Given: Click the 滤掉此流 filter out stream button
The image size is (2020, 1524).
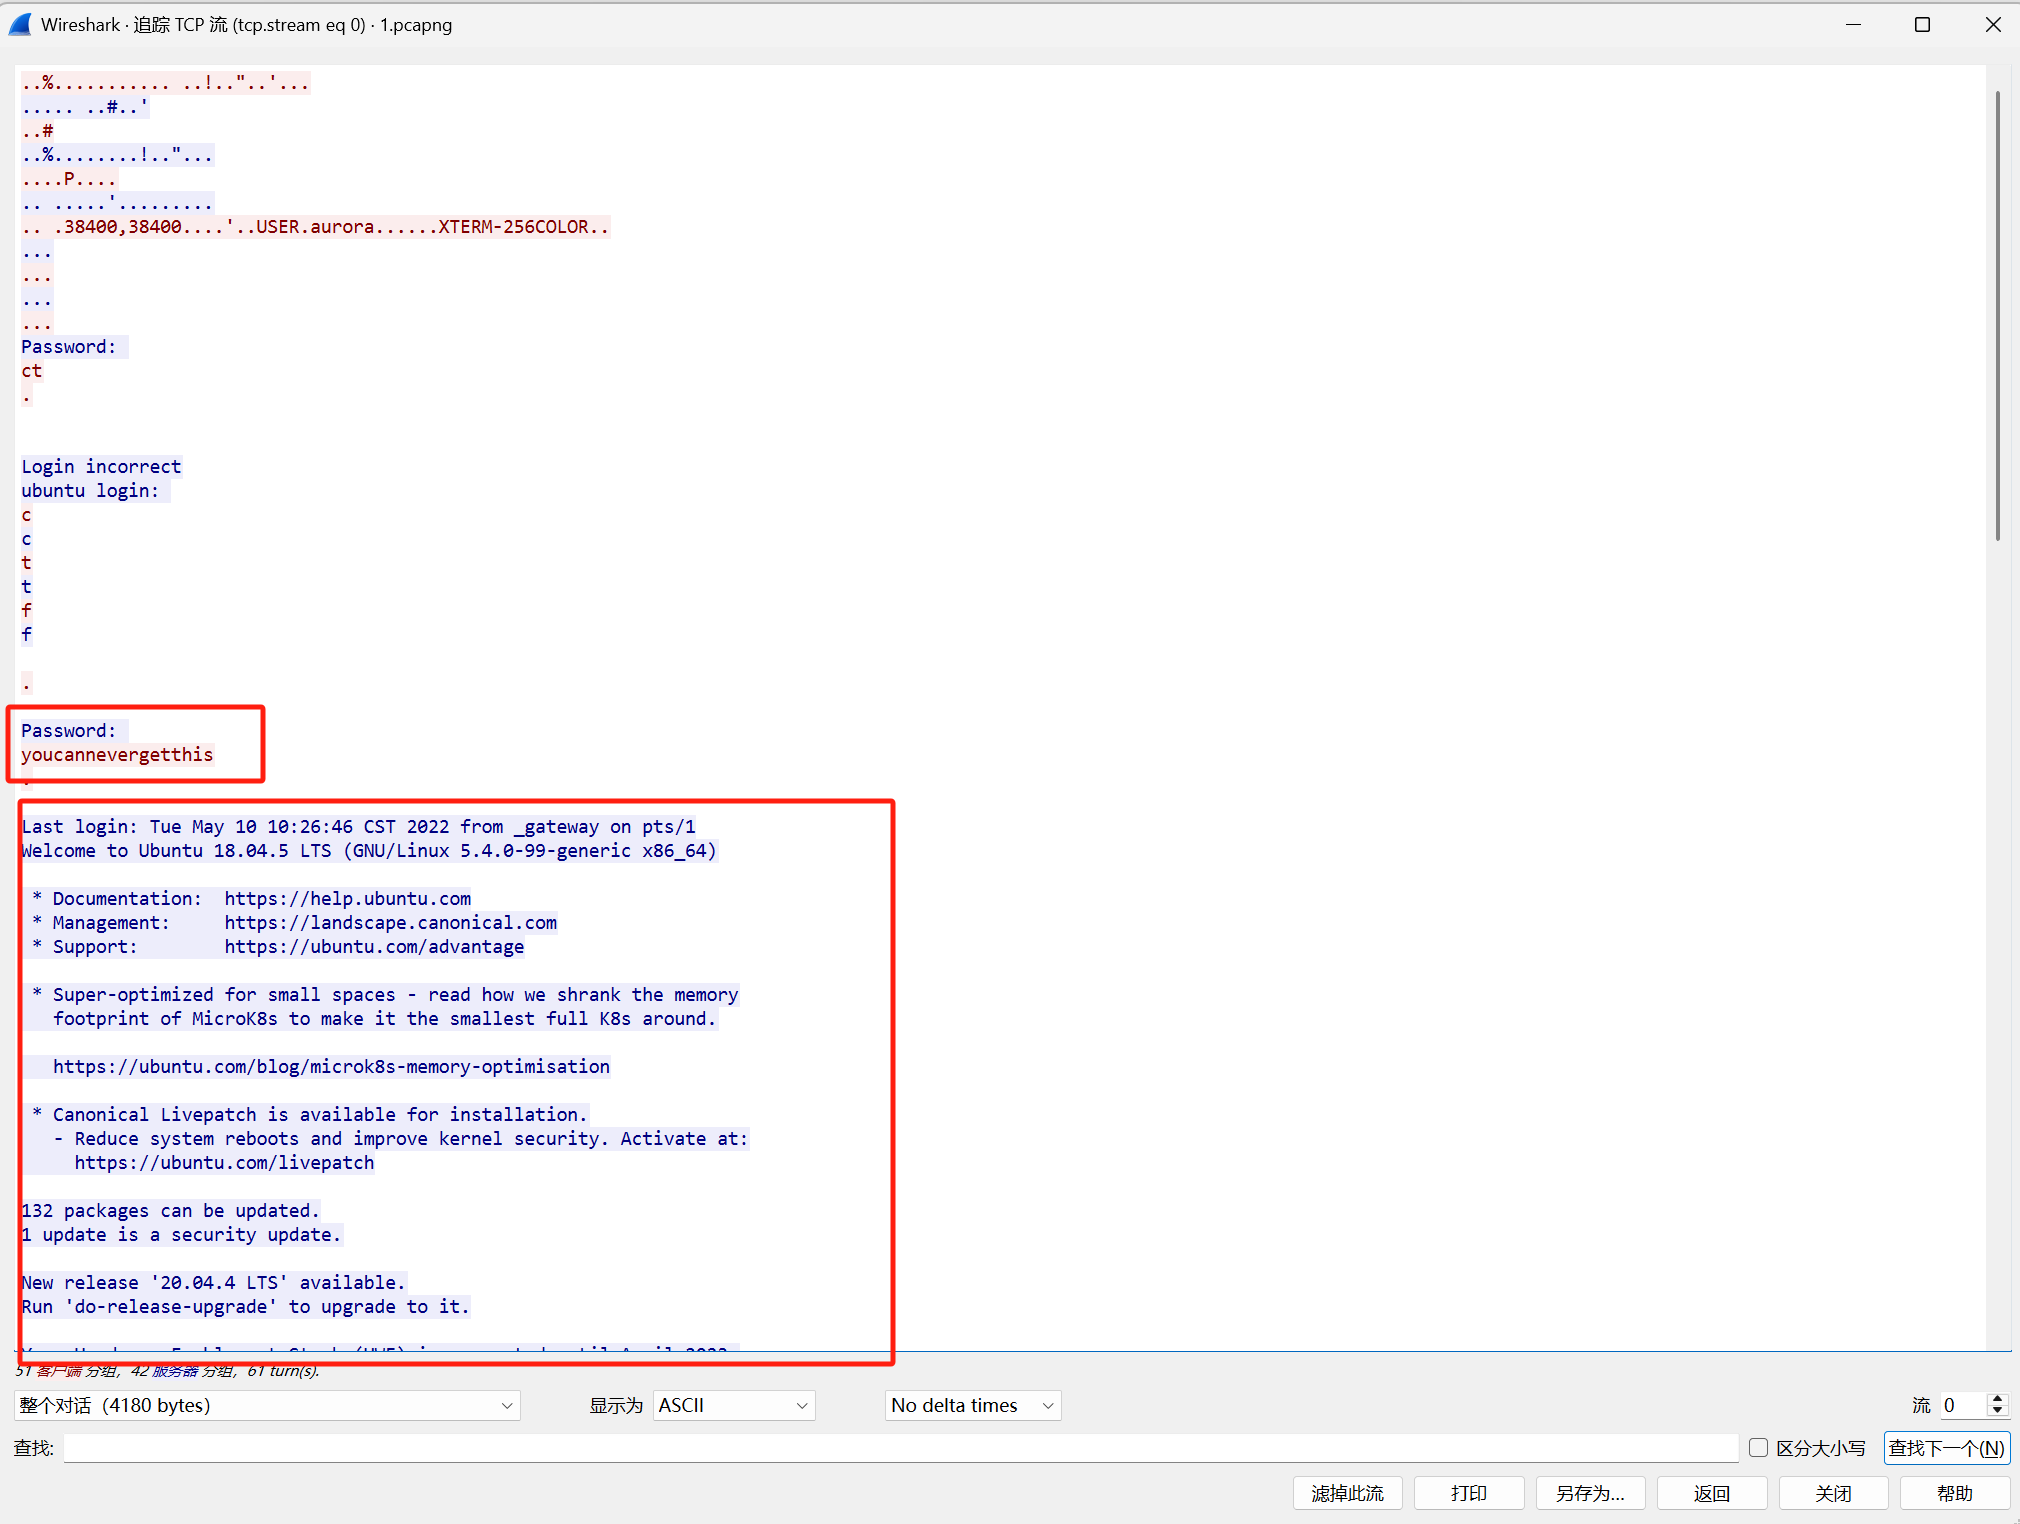Looking at the screenshot, I should pyautogui.click(x=1347, y=1493).
